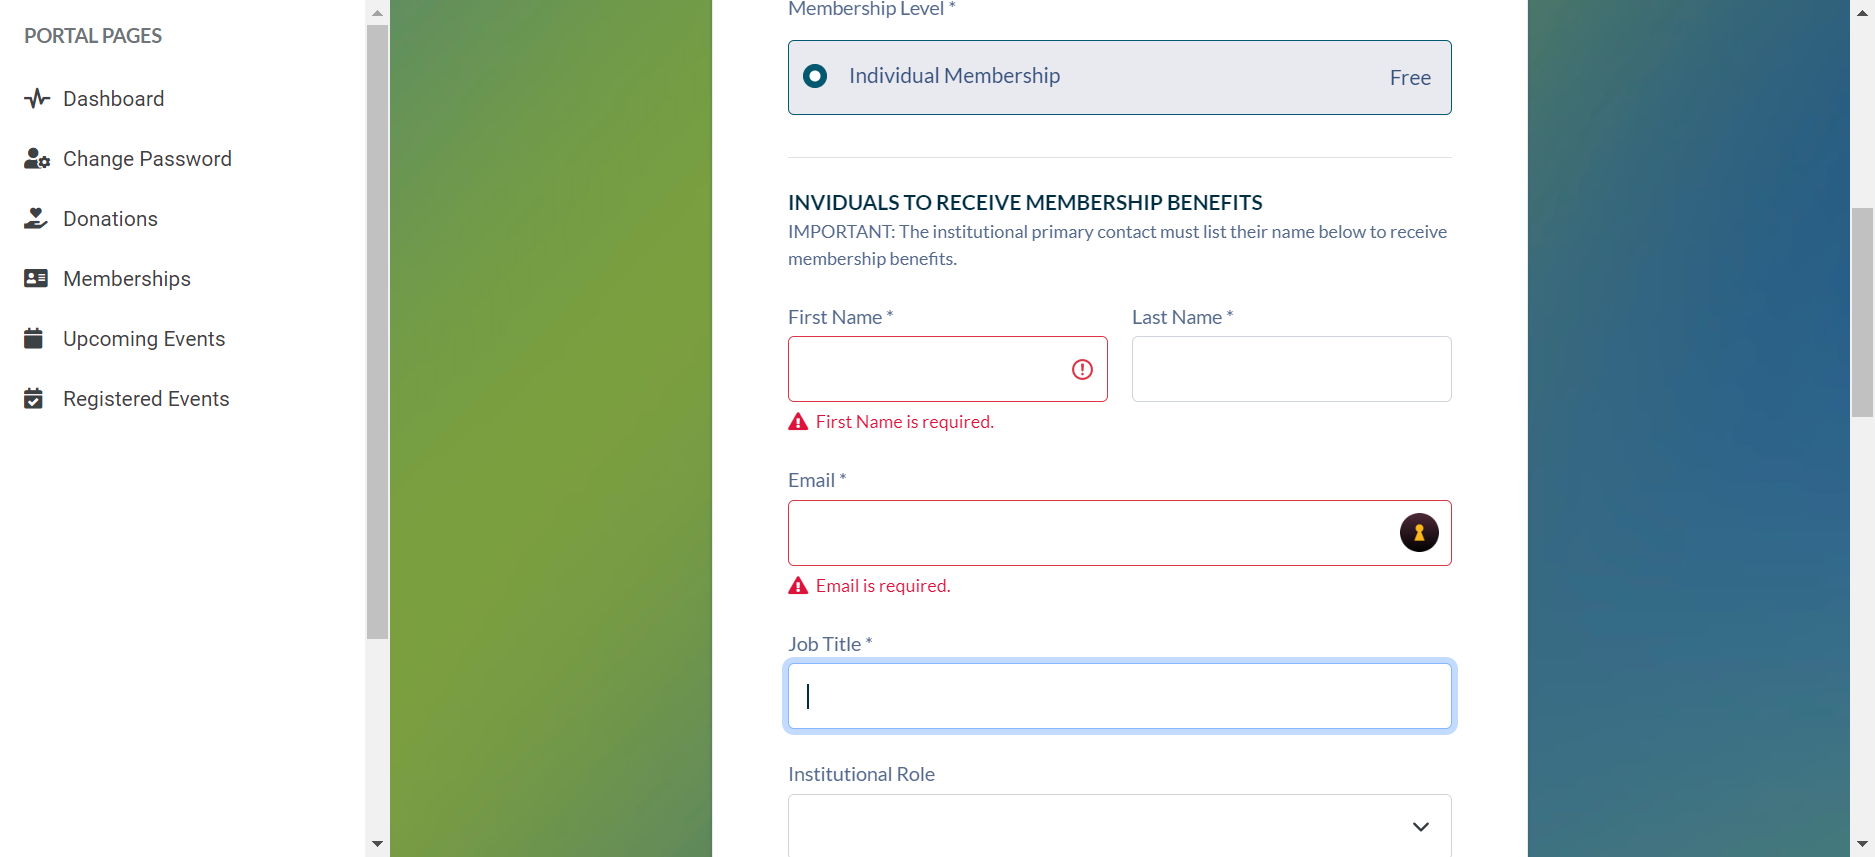The image size is (1875, 857).
Task: Click the warning triangle beside Email error
Action: point(798,586)
